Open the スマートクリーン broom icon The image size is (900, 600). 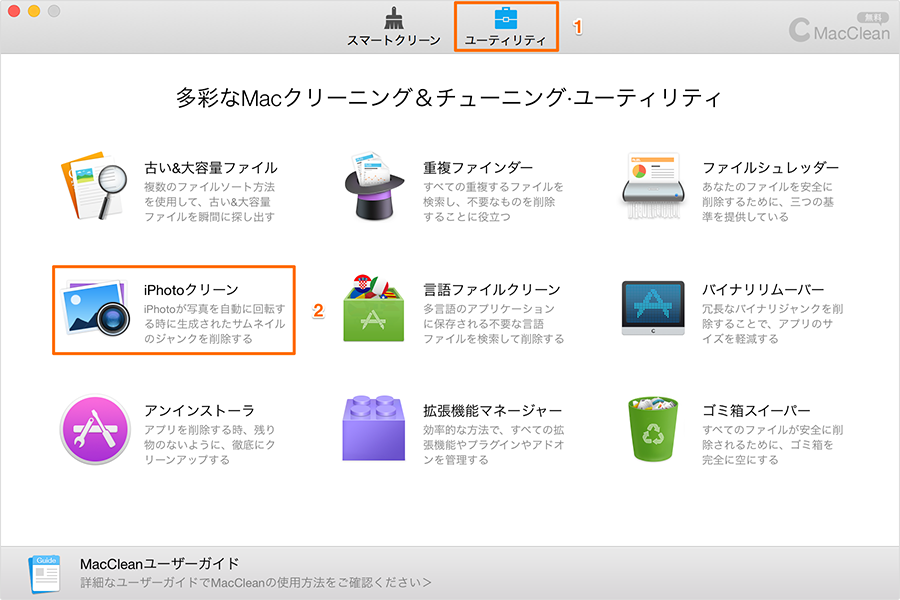(394, 18)
